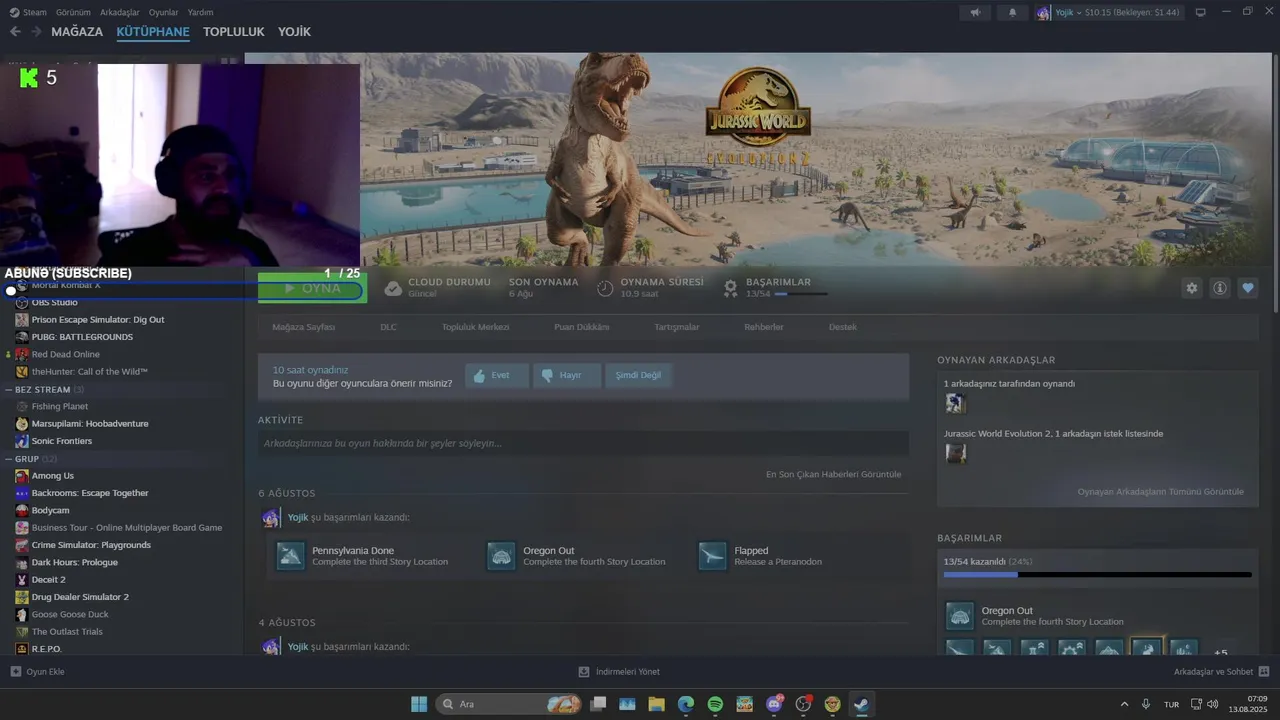Open the YOJIK profile tab

point(294,32)
